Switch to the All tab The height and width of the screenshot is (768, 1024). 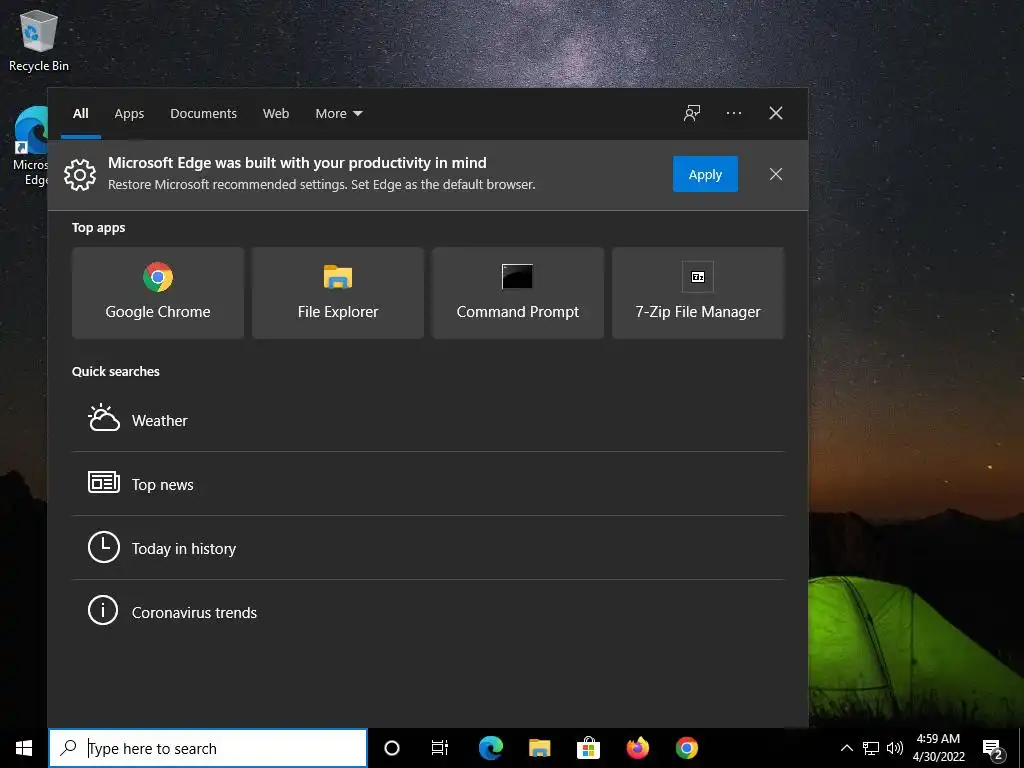click(x=81, y=113)
